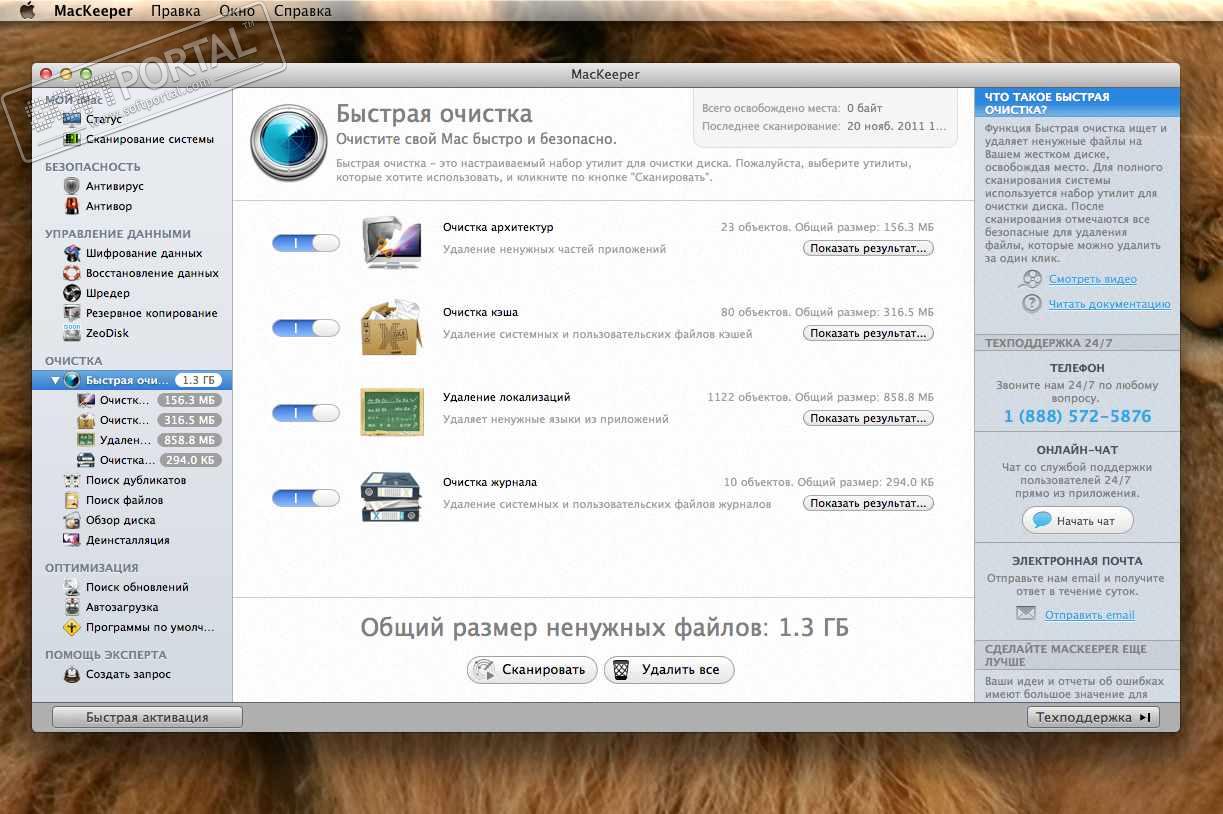Click the Создать запрос expert icon
Viewport: 1223px width, 814px height.
pos(71,674)
